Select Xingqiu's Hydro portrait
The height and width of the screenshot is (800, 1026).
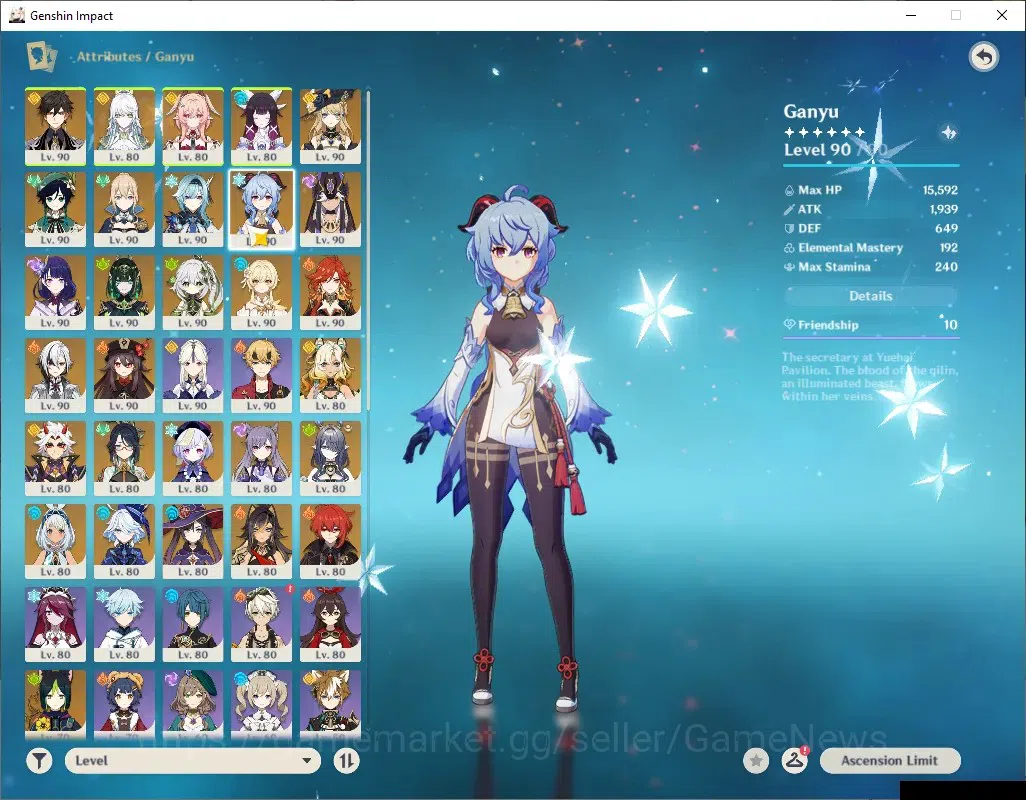[x=193, y=625]
